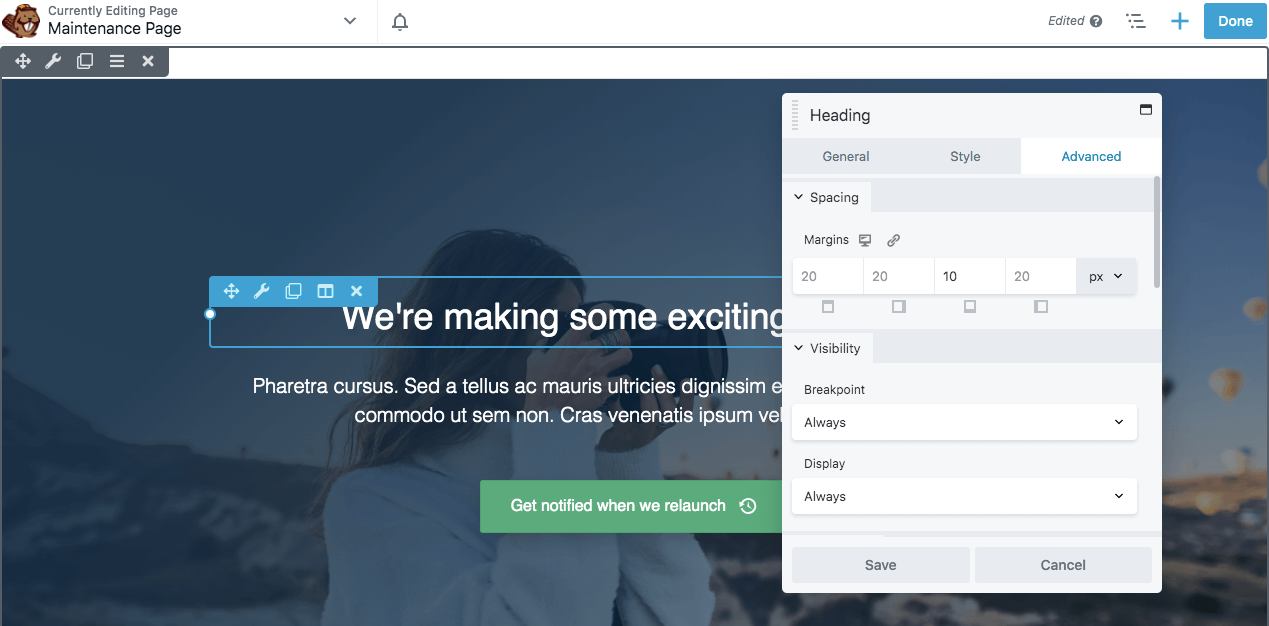Click the Save button

coord(880,565)
